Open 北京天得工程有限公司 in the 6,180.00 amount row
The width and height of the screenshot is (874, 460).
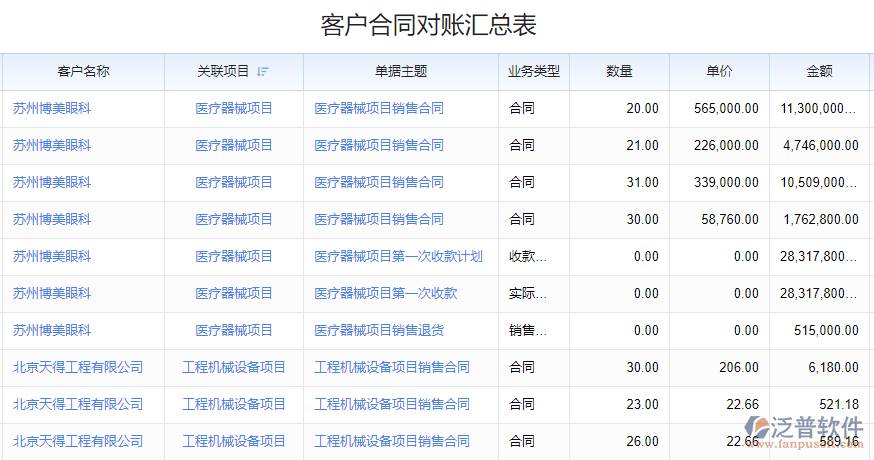point(78,367)
